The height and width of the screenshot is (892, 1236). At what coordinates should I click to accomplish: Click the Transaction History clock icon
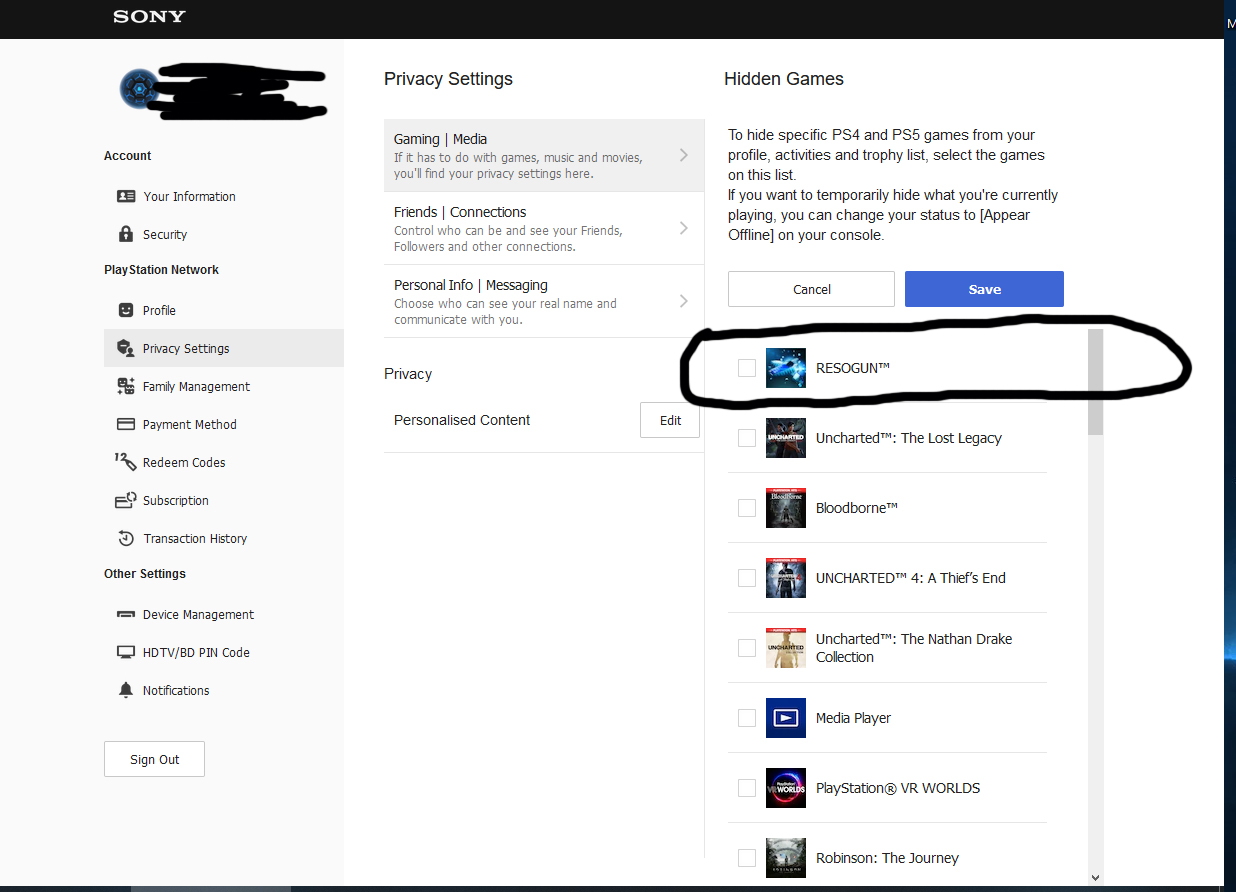126,538
